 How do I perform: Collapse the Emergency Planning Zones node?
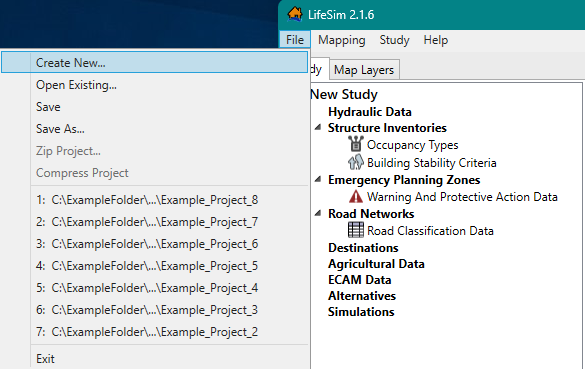[318, 179]
